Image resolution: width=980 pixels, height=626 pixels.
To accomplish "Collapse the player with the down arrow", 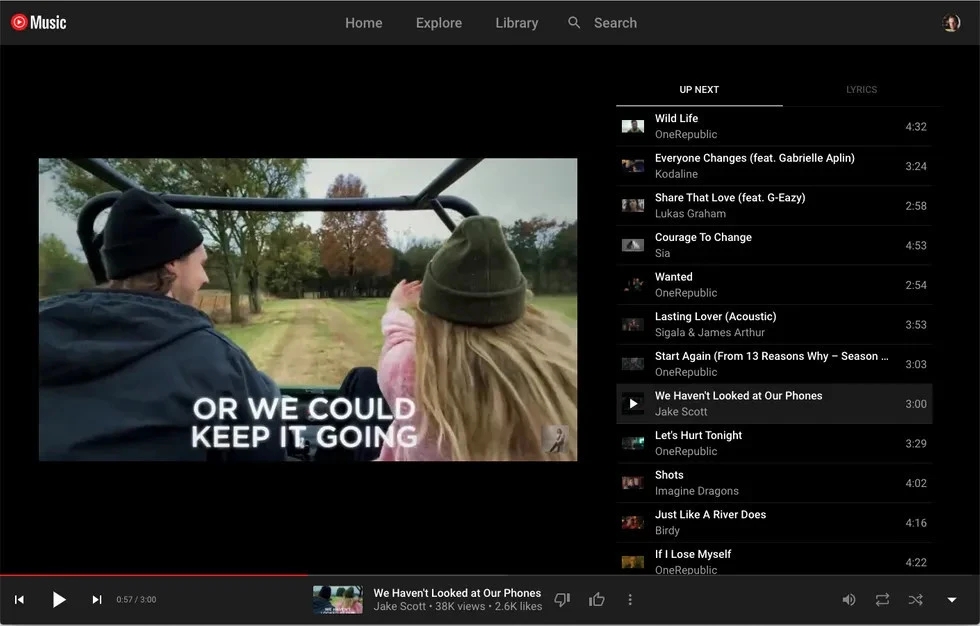I will (x=952, y=600).
